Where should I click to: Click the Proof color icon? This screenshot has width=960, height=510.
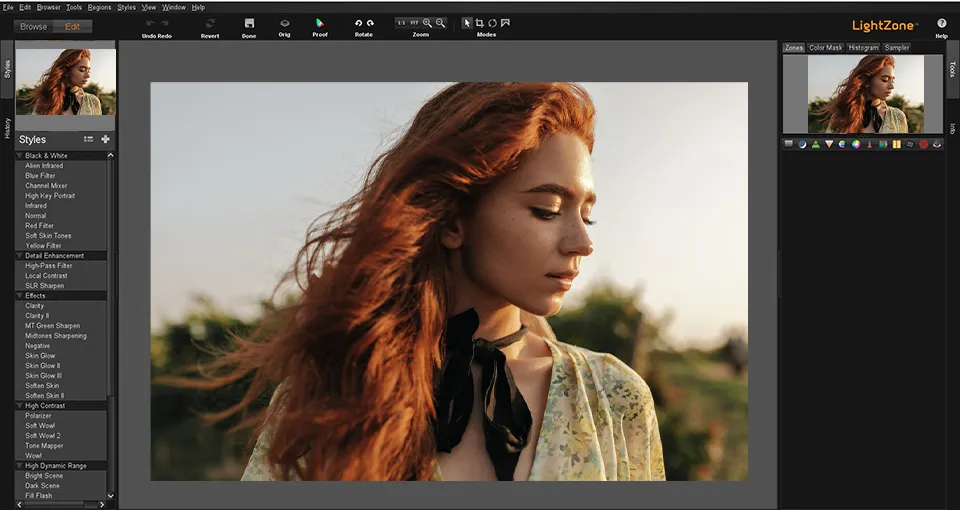pos(320,23)
